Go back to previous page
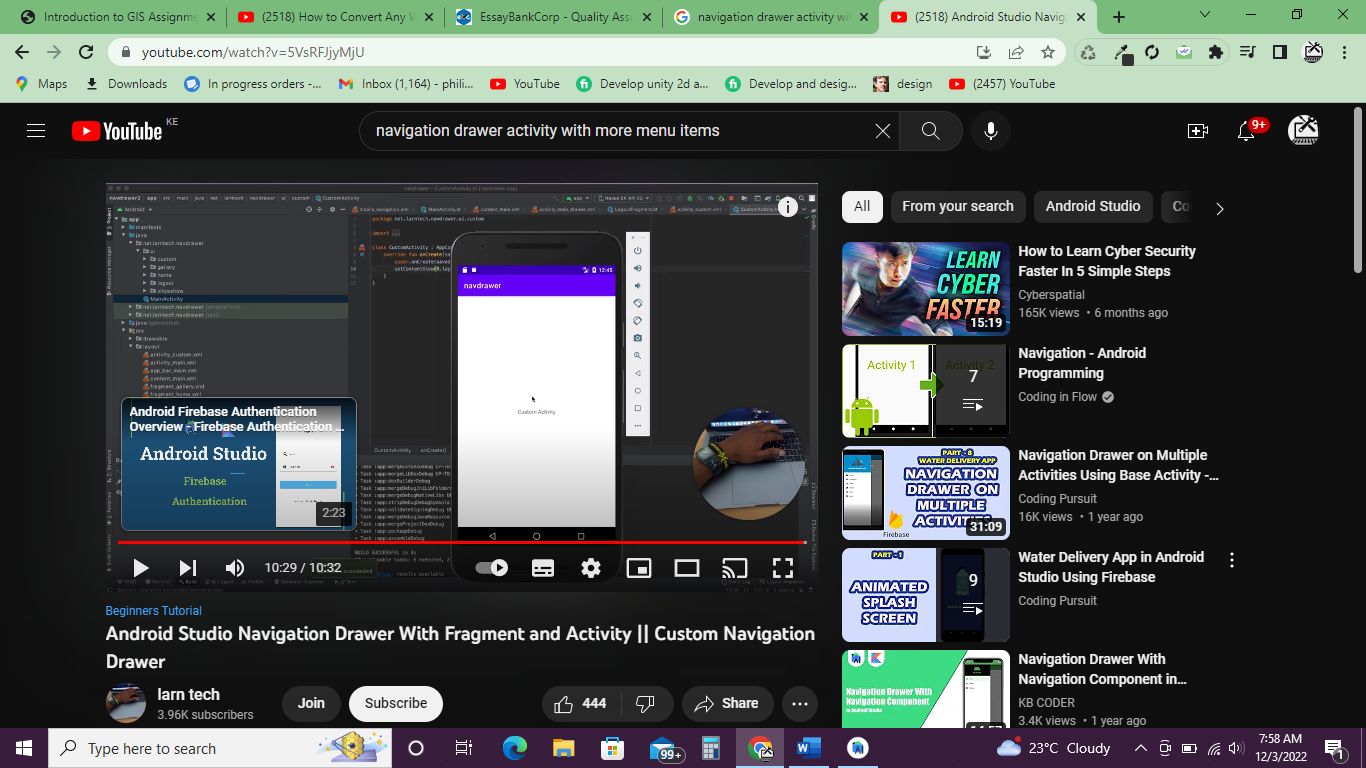Image resolution: width=1366 pixels, height=768 pixels. (22, 52)
